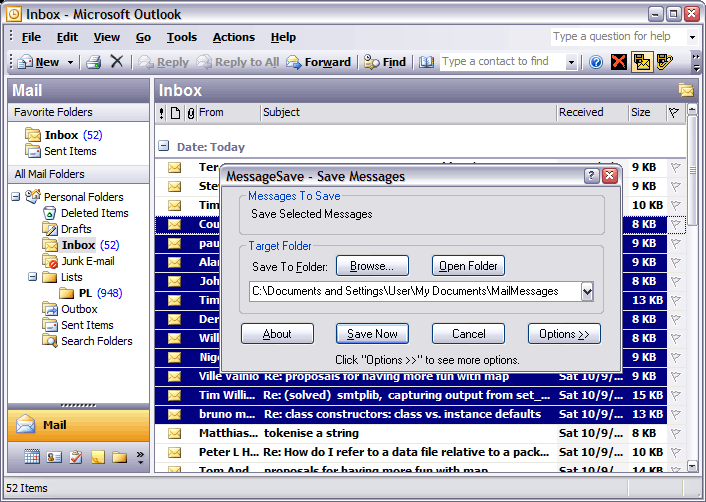Switch to Contacts via bottom icon

pos(54,457)
